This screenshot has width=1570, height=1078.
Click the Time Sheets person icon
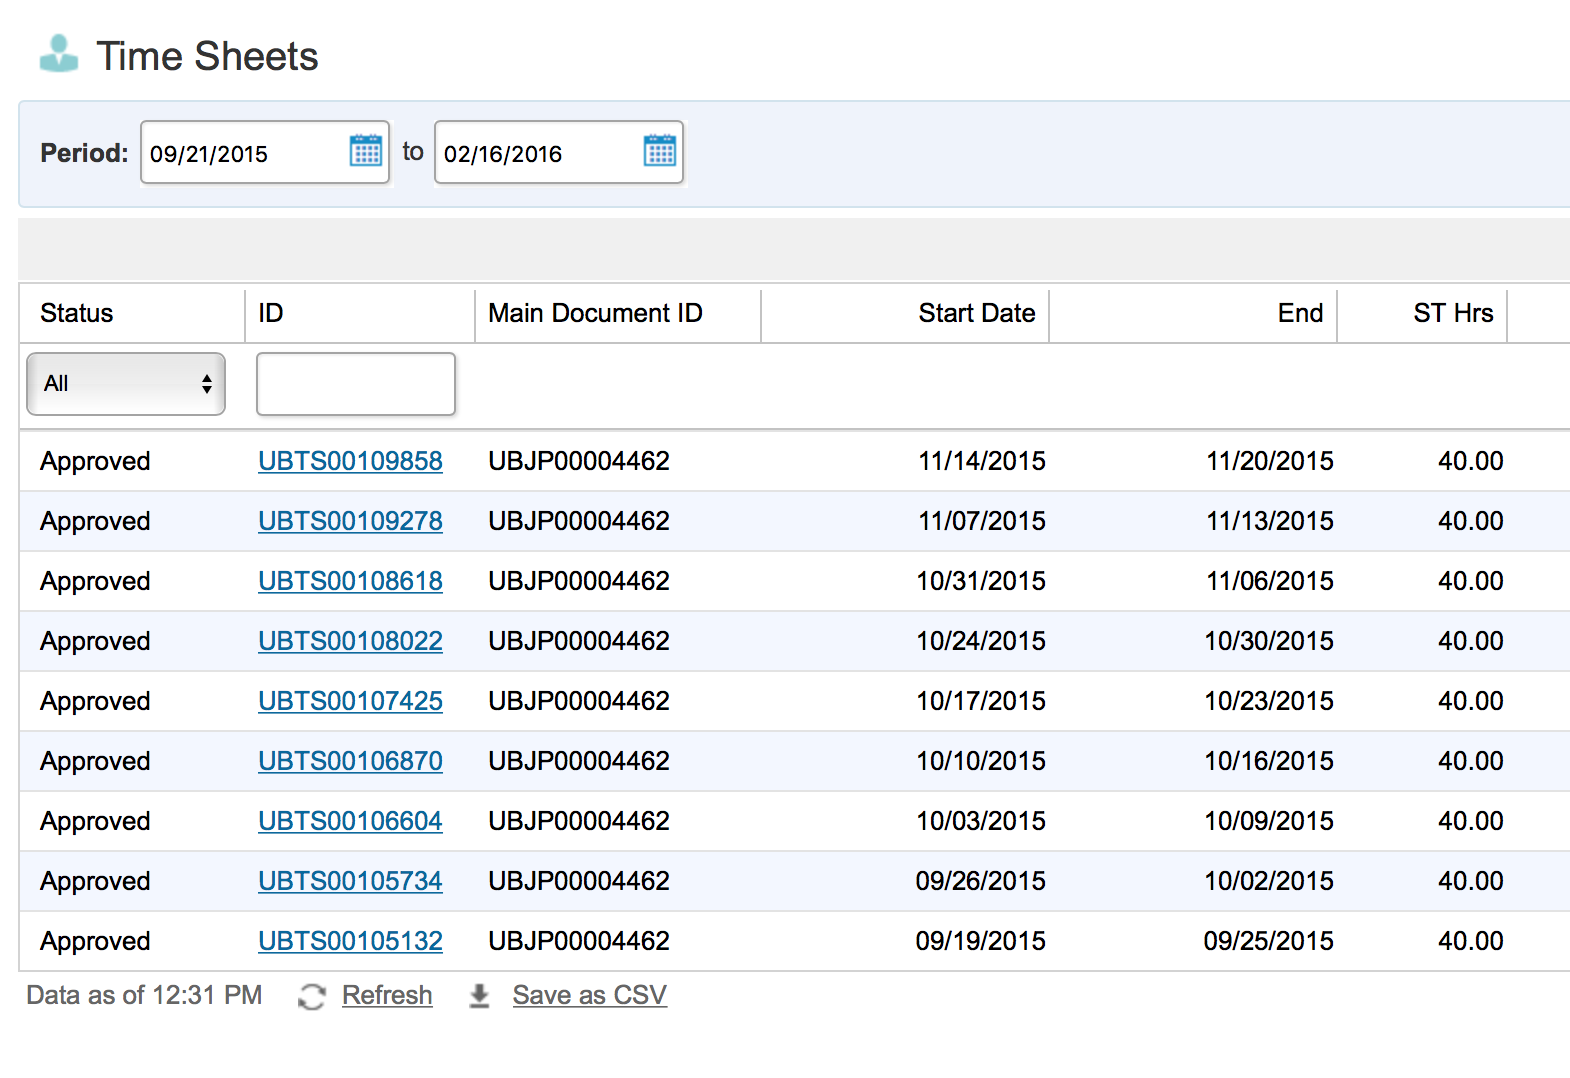click(x=59, y=54)
